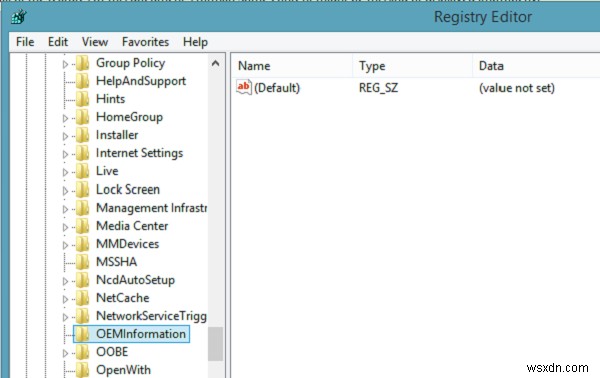This screenshot has height=378, width=600.
Task: Open the File menu
Action: 25,42
